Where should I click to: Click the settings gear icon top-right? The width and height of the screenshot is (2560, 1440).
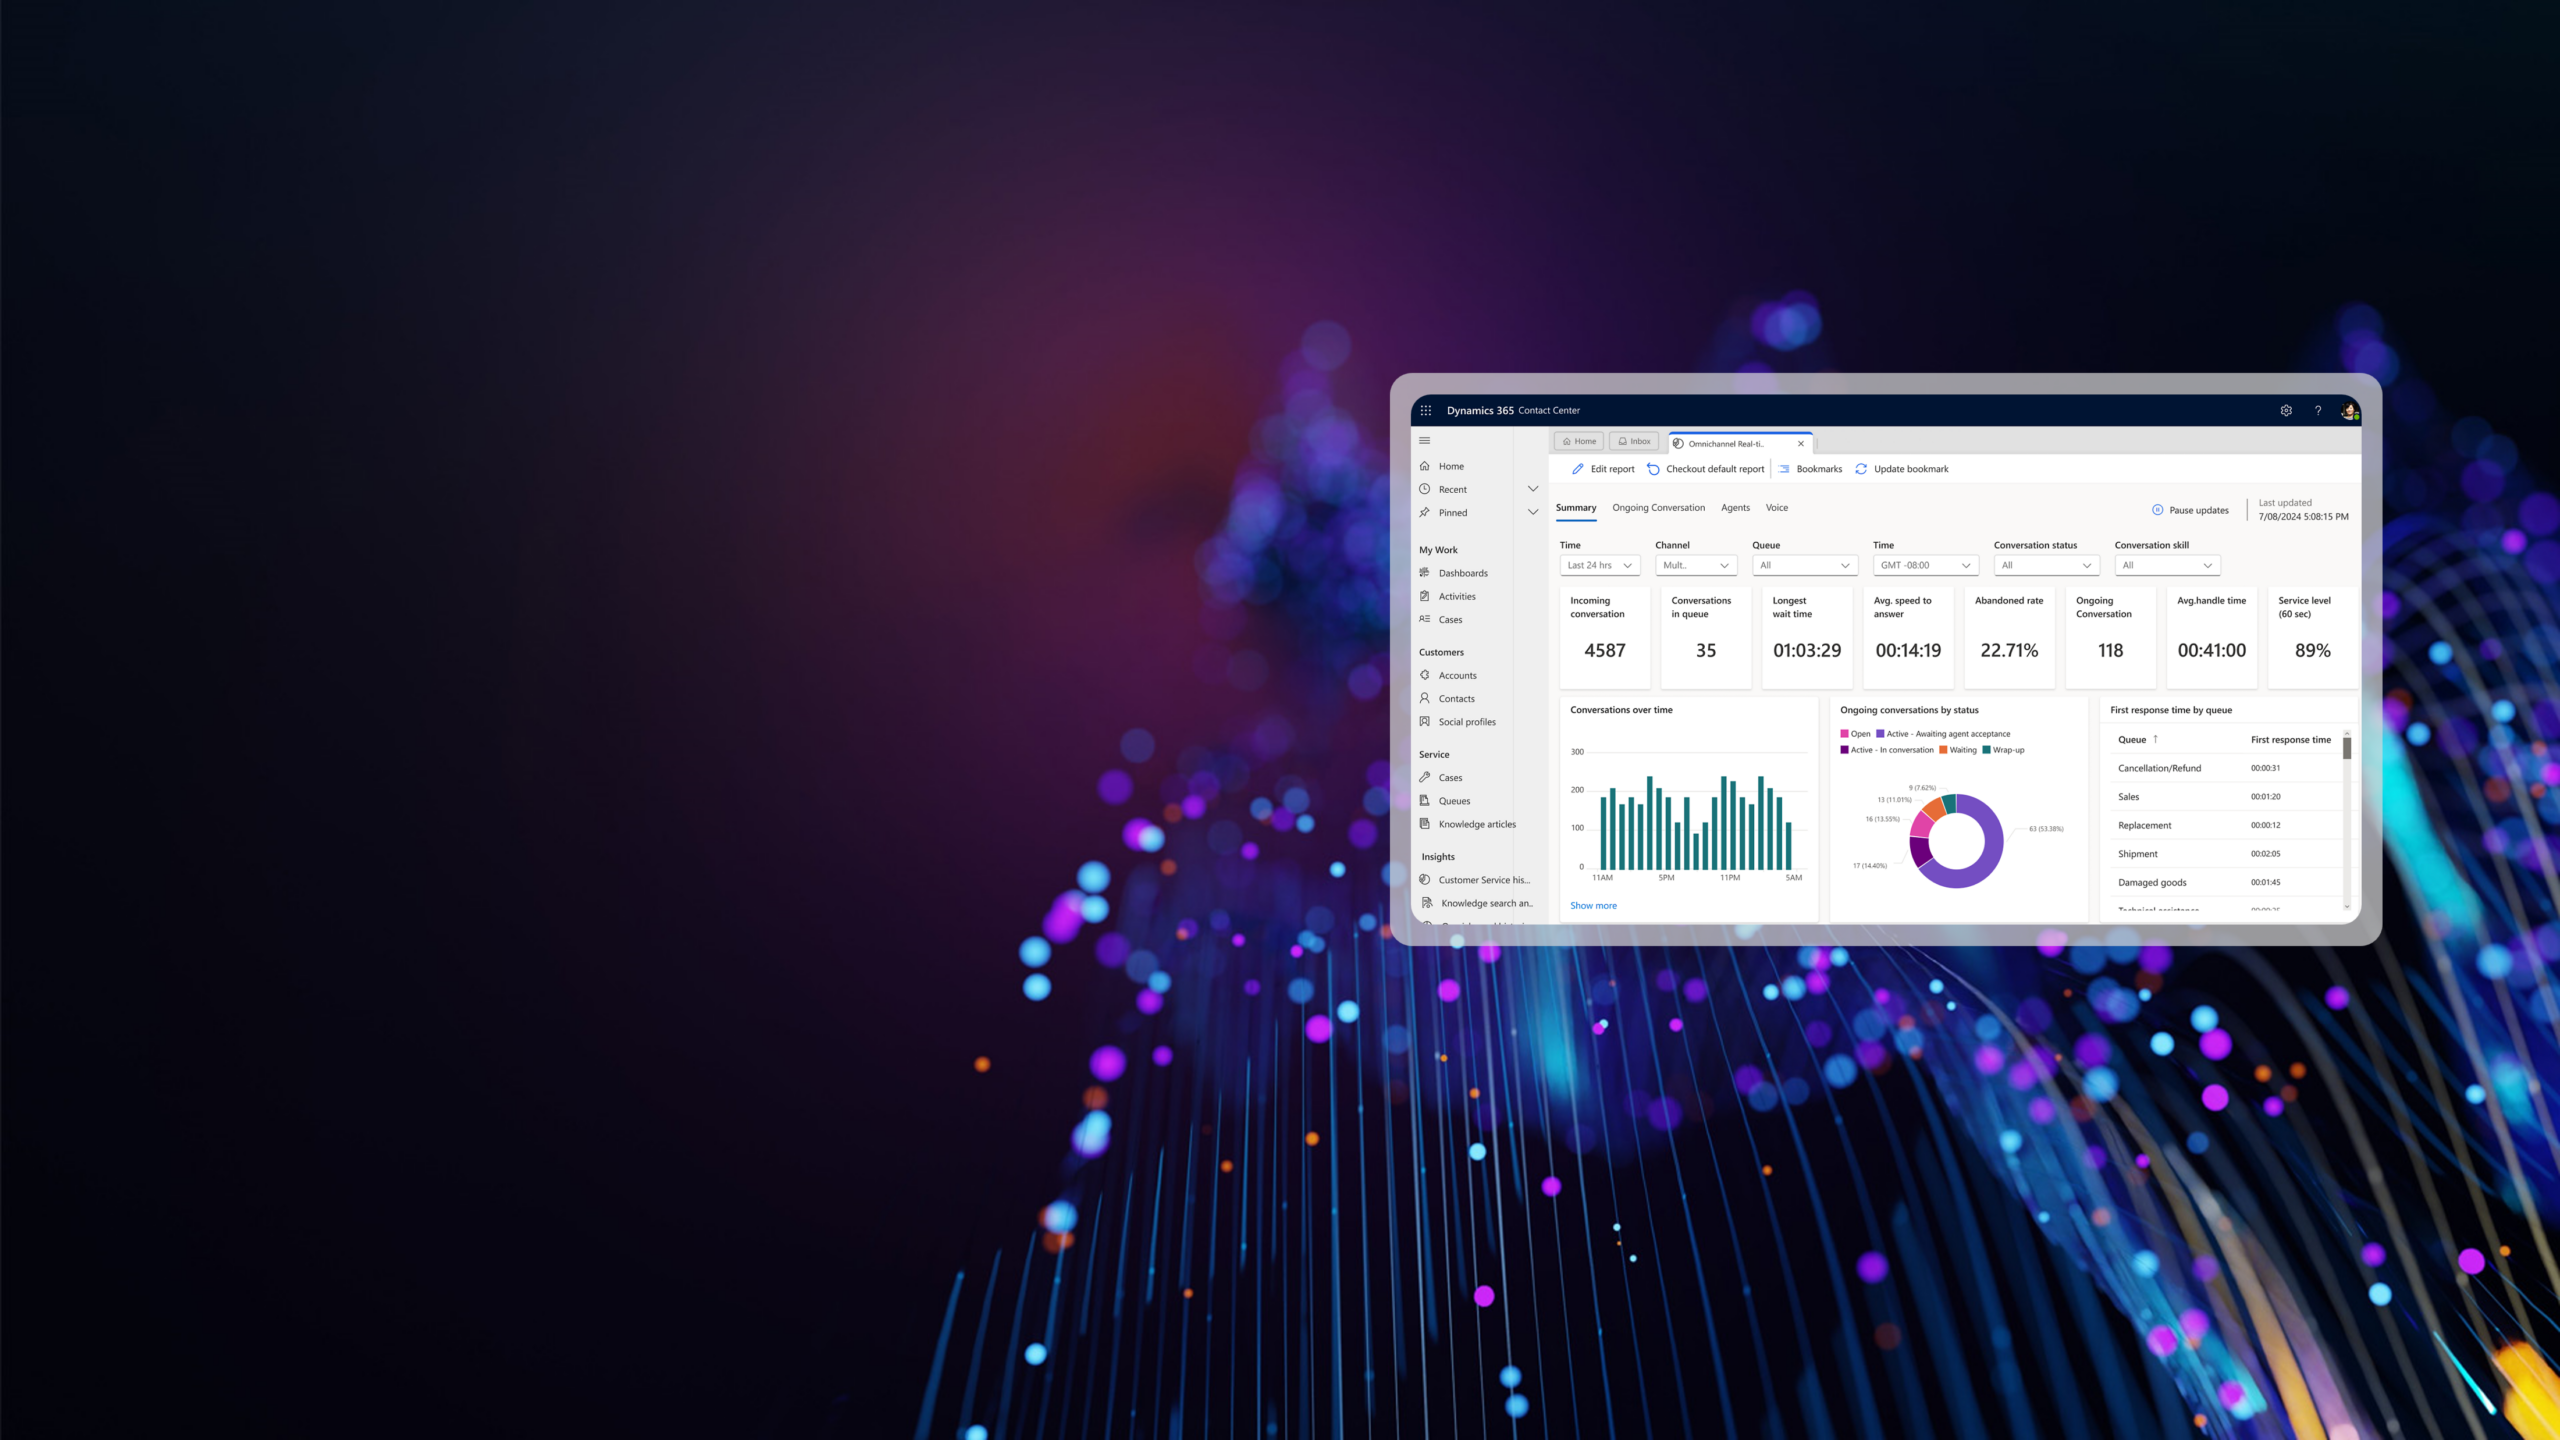2286,410
